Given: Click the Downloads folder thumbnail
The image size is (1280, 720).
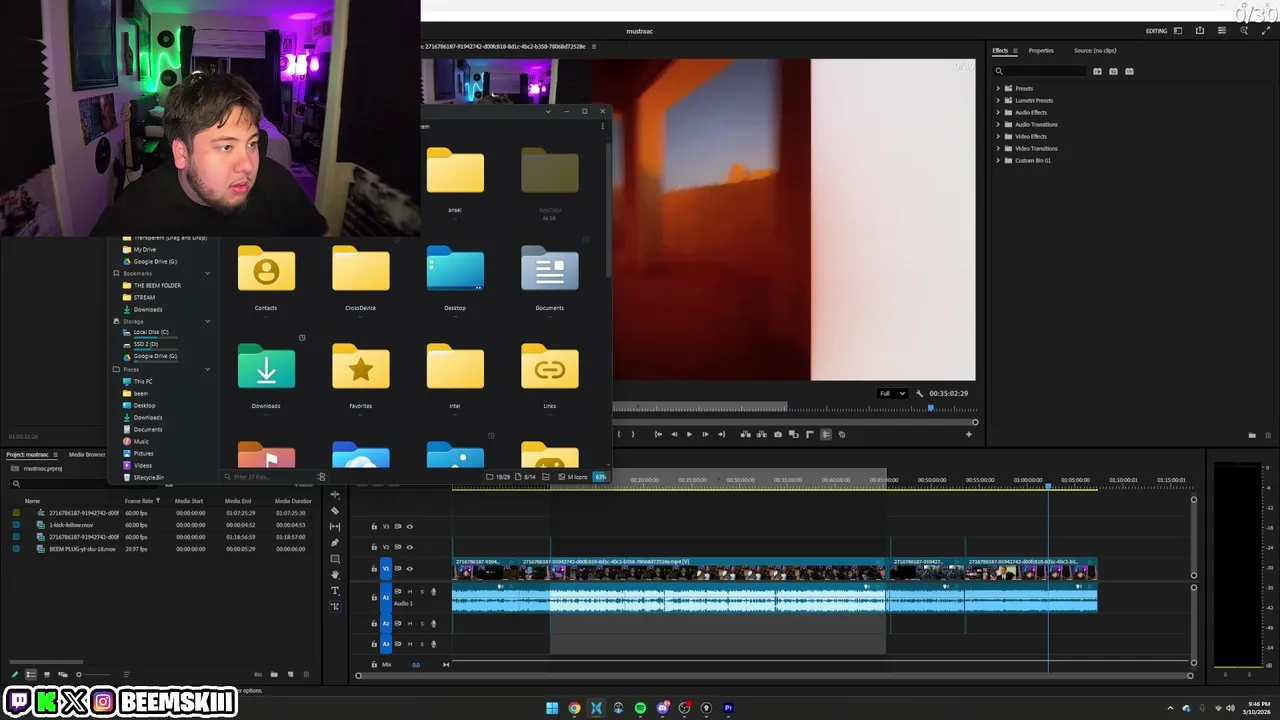Looking at the screenshot, I should point(266,366).
